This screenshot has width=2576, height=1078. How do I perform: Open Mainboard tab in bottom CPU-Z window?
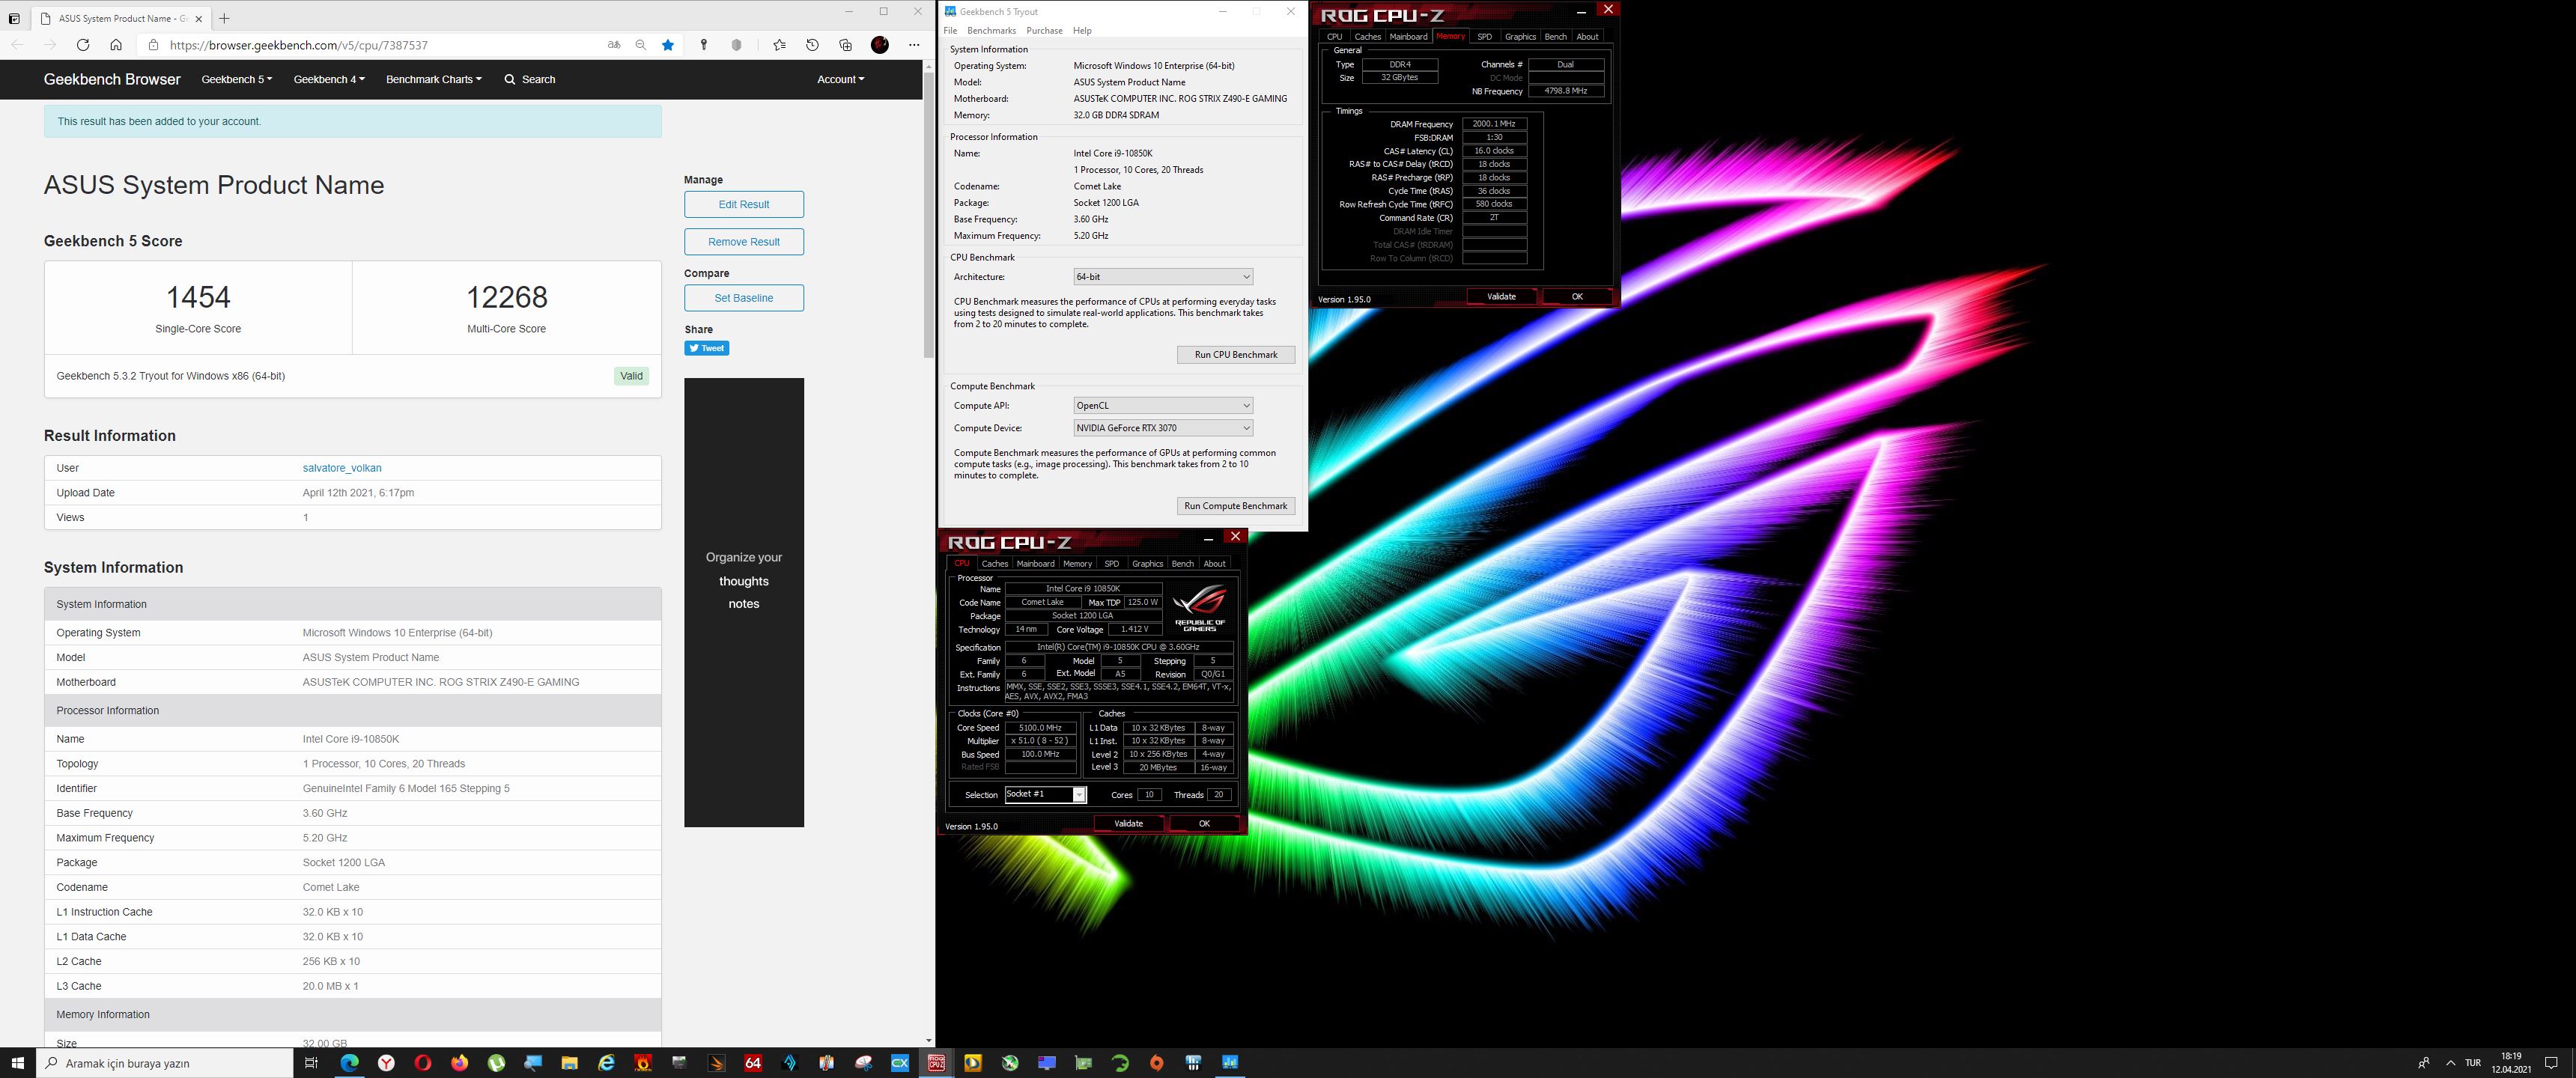click(1035, 564)
